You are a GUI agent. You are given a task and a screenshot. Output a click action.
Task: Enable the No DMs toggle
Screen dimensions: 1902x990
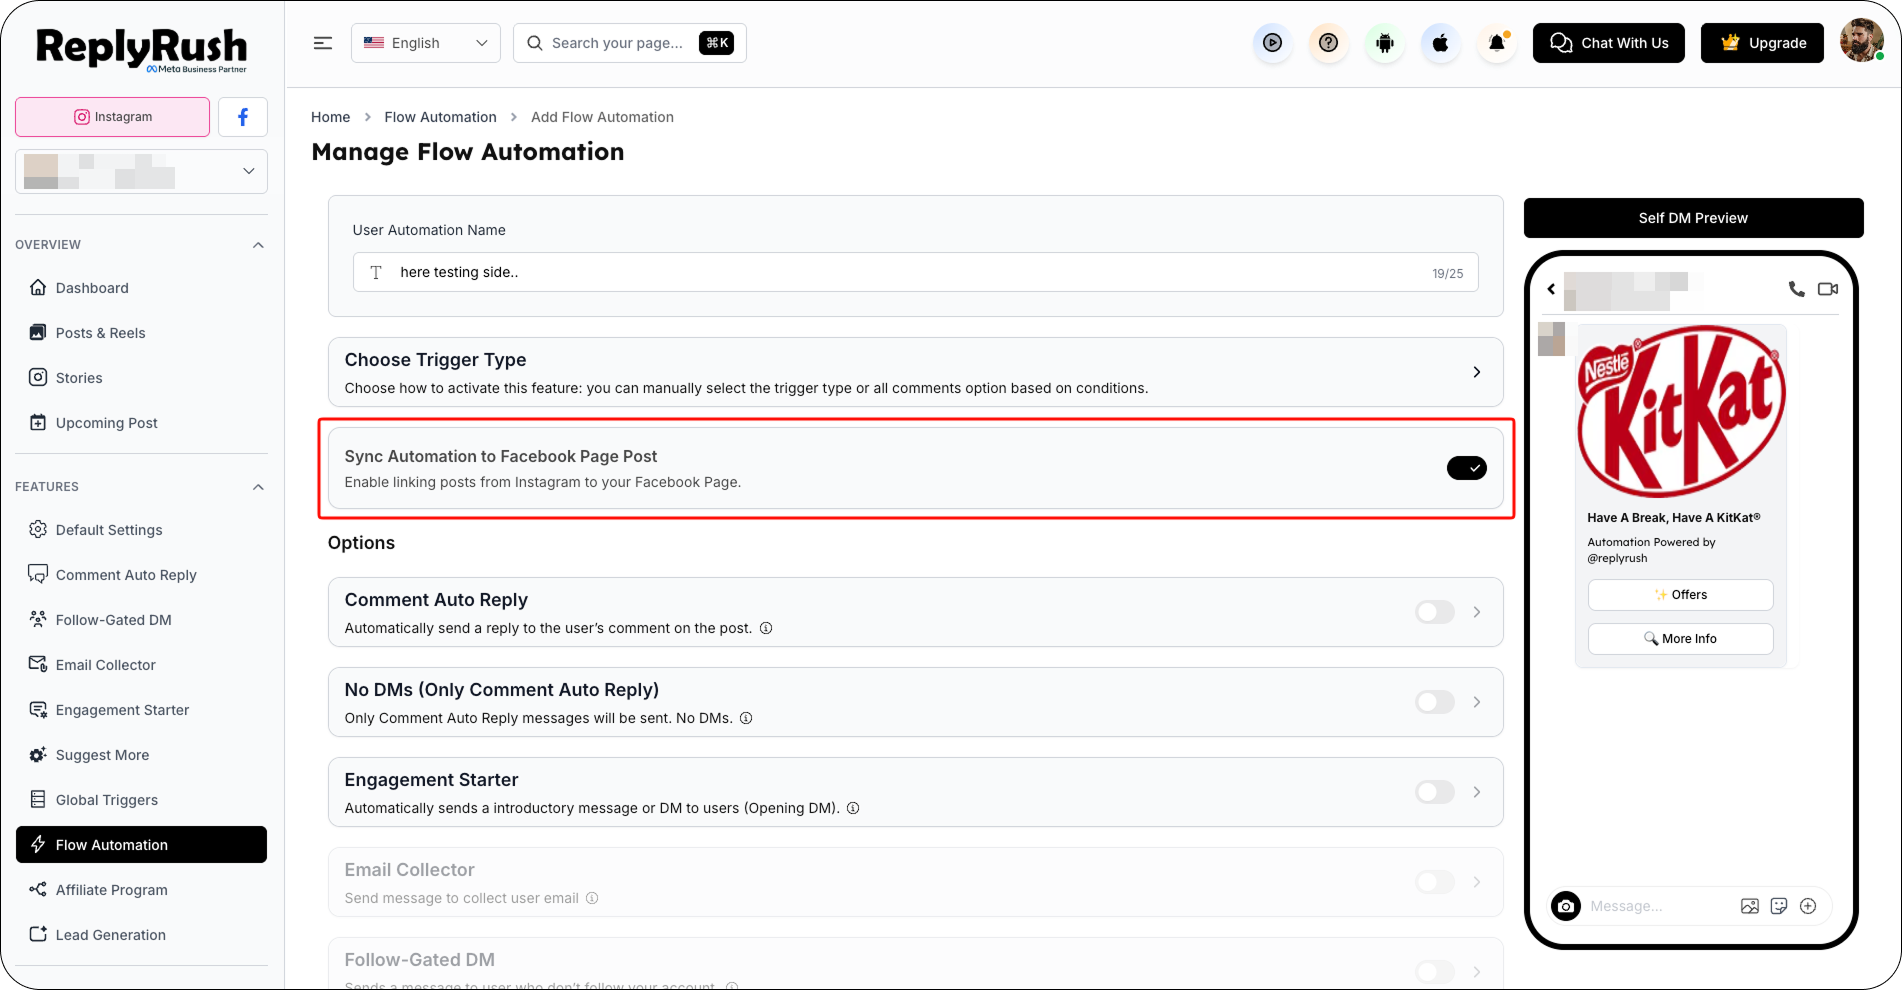(1435, 702)
